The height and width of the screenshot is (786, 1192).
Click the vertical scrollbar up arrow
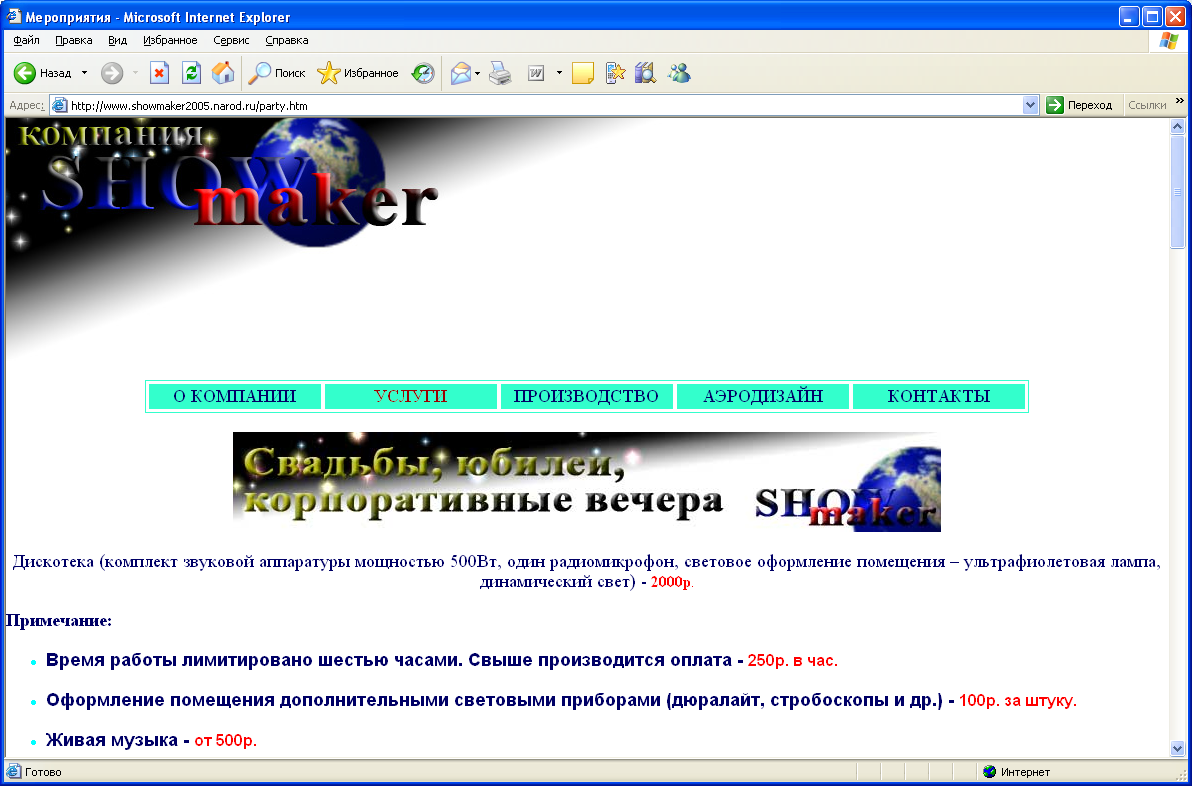(1178, 126)
